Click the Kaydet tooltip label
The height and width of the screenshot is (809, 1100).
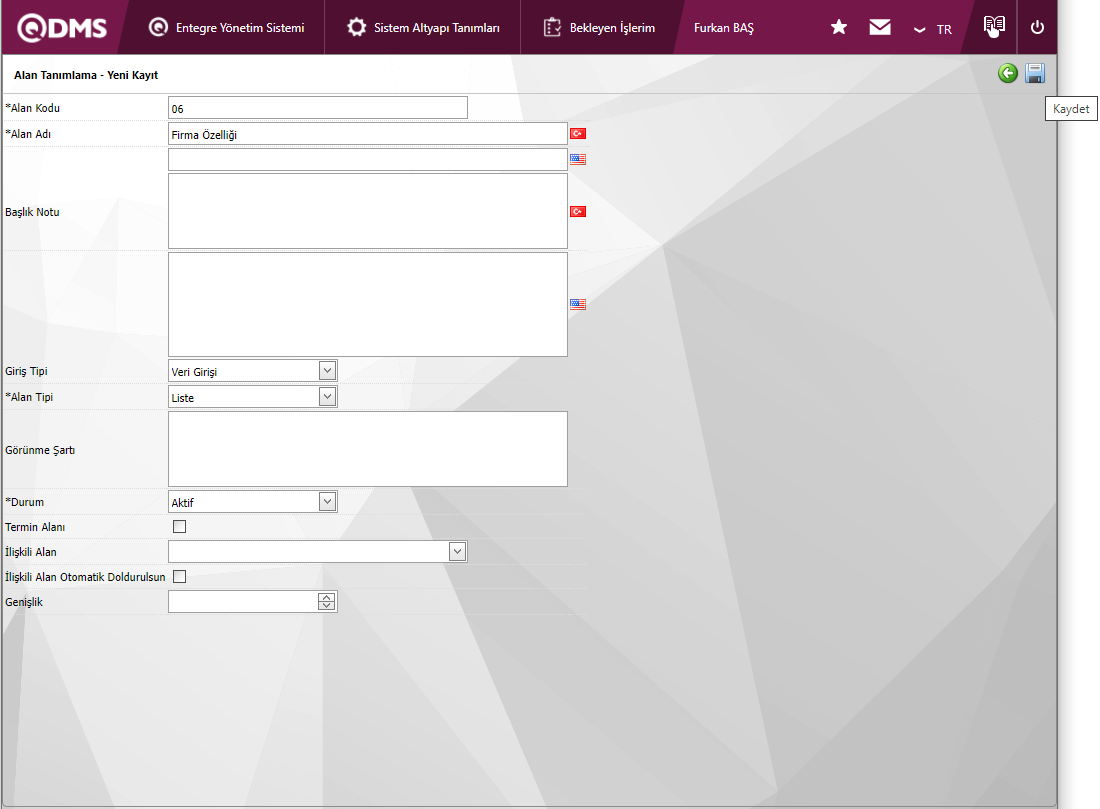click(1071, 109)
